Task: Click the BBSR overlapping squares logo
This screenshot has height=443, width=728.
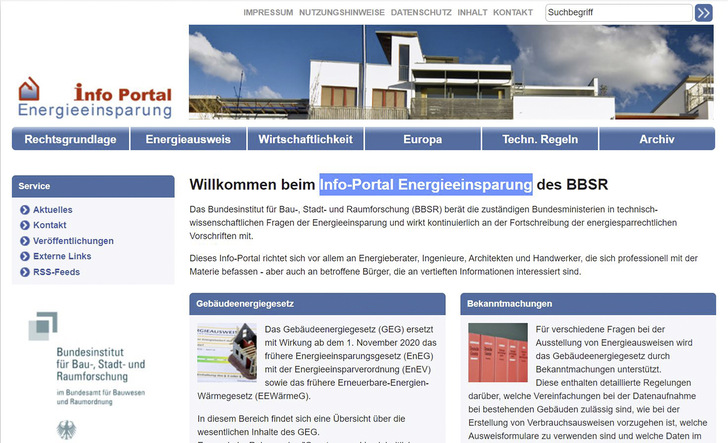Action: point(43,326)
